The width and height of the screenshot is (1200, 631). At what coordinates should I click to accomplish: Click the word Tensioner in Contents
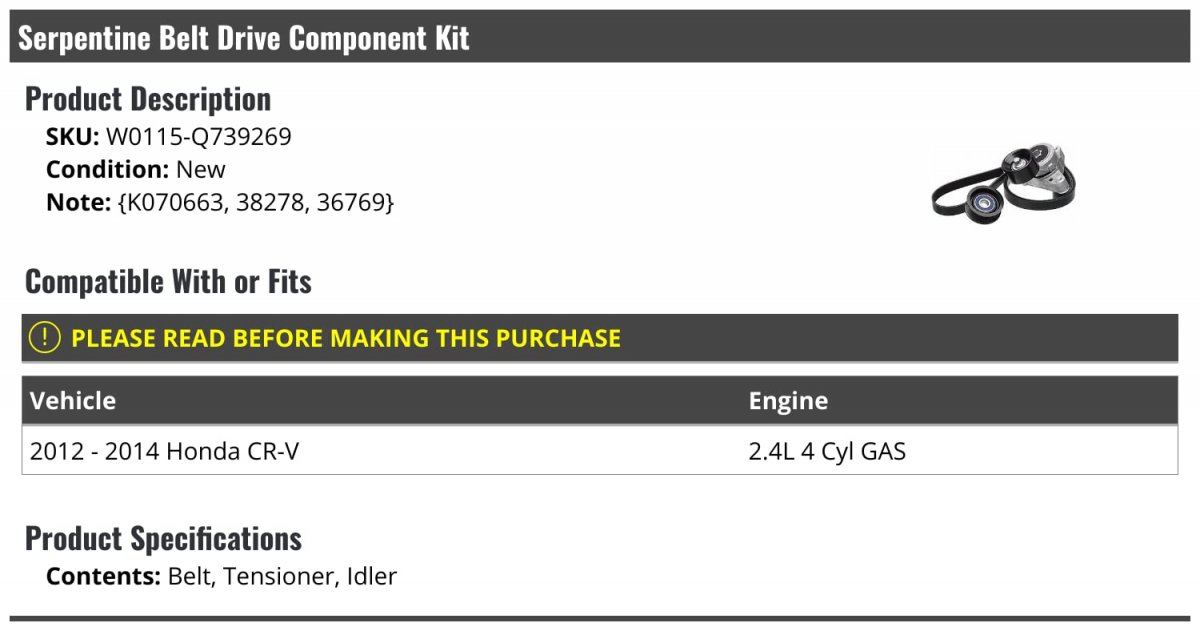coord(280,576)
